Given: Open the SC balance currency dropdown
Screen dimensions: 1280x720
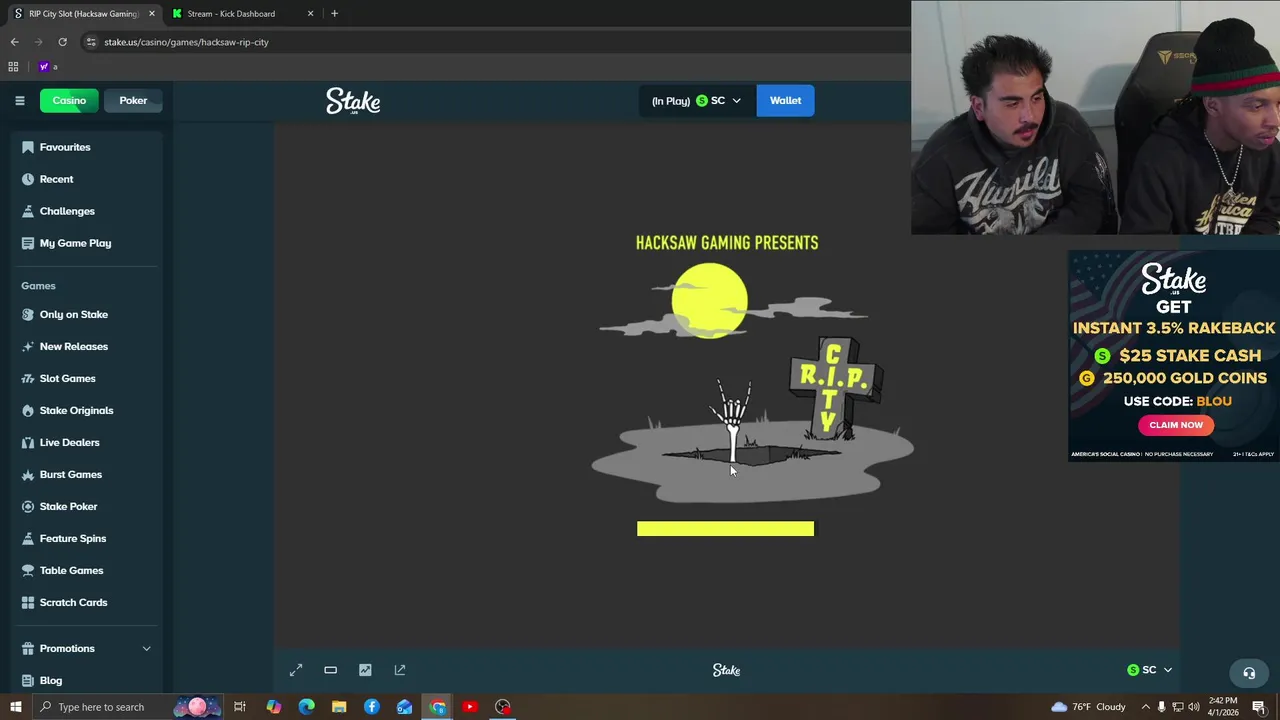Looking at the screenshot, I should [696, 100].
